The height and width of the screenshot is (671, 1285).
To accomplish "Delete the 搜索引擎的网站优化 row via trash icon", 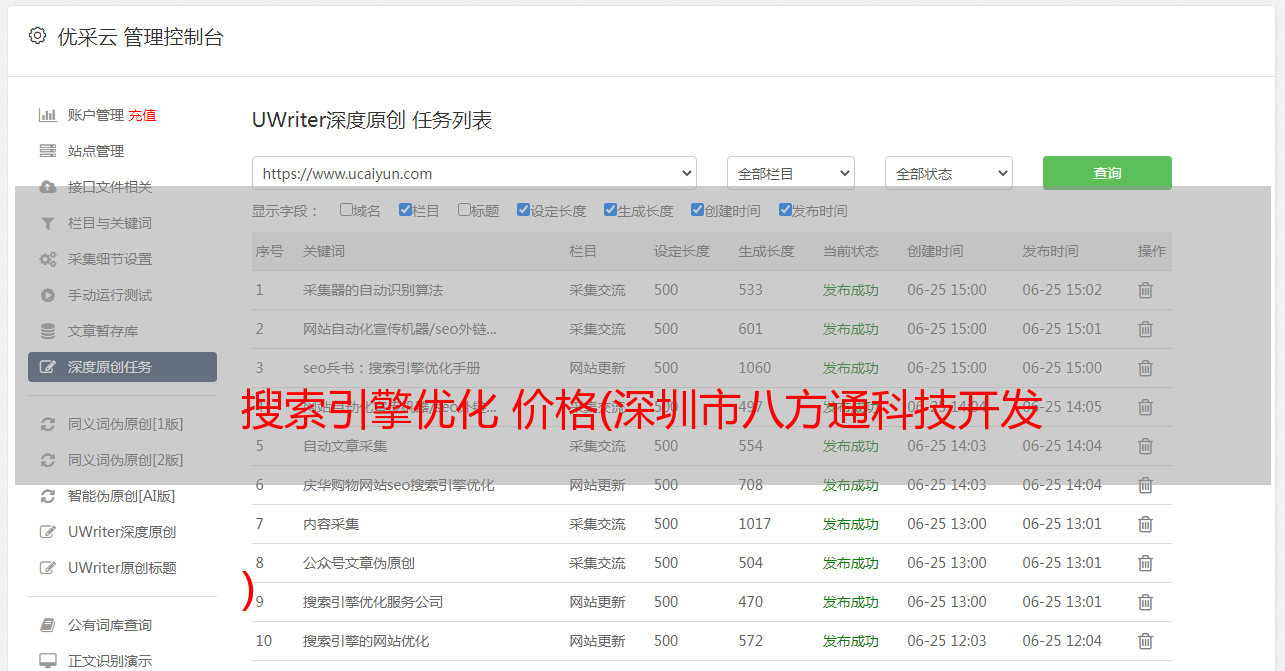I will (1145, 641).
